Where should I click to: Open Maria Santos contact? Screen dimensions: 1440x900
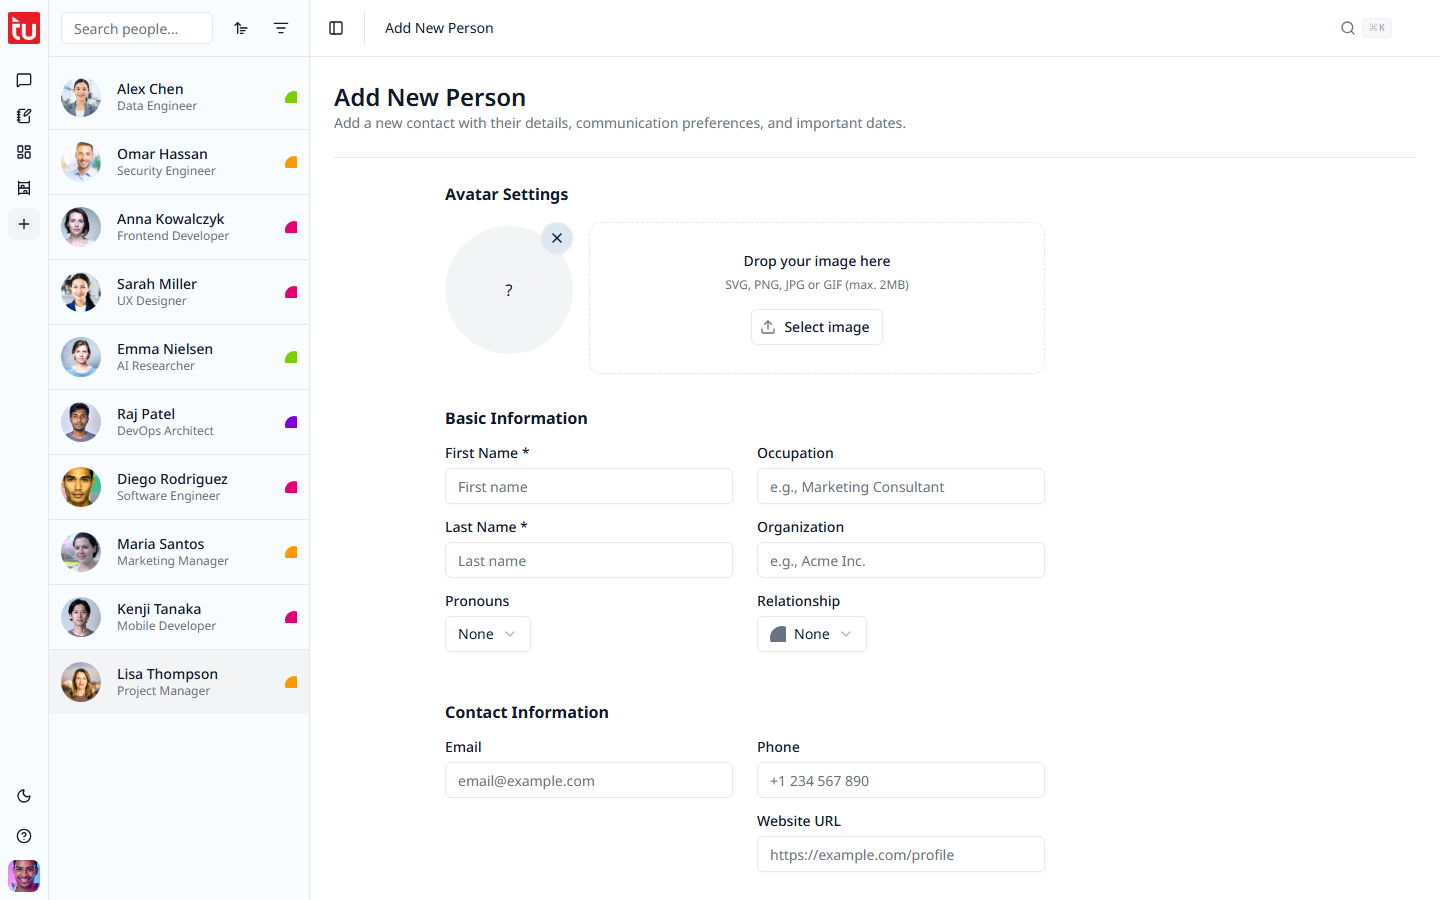pyautogui.click(x=179, y=552)
